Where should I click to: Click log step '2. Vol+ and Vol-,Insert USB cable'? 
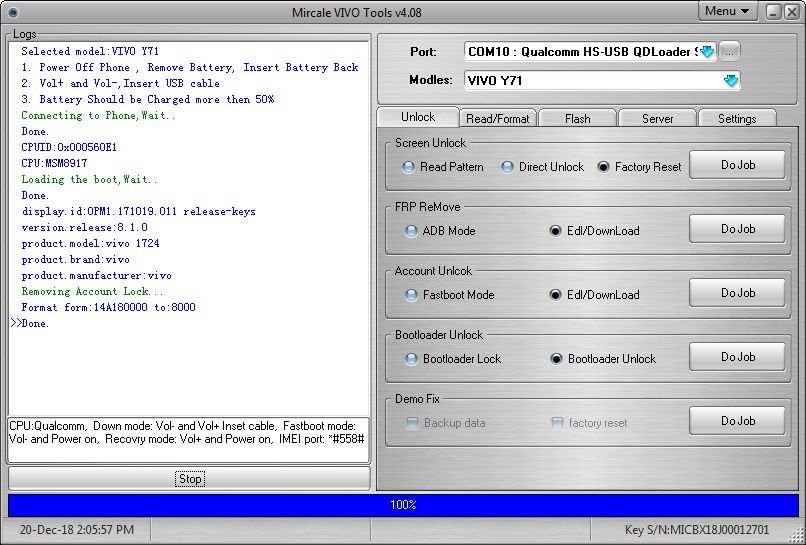point(120,83)
